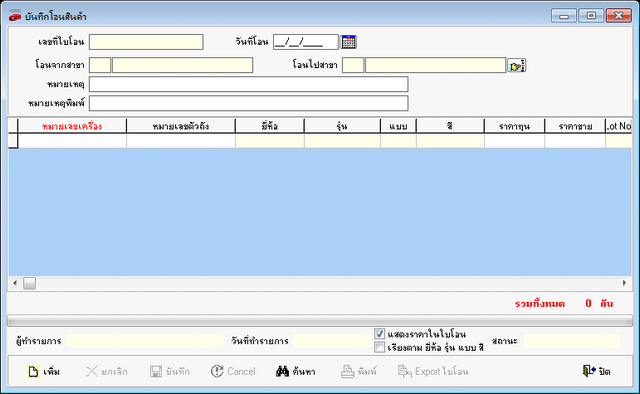
Task: Focus the หมายเหตุ text input field
Action: [x=249, y=84]
